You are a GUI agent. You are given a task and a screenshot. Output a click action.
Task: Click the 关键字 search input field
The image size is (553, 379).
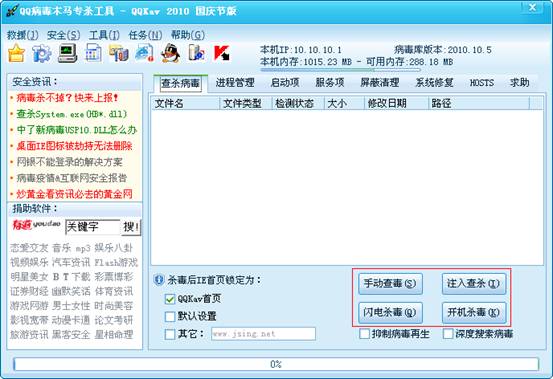pyautogui.click(x=93, y=227)
